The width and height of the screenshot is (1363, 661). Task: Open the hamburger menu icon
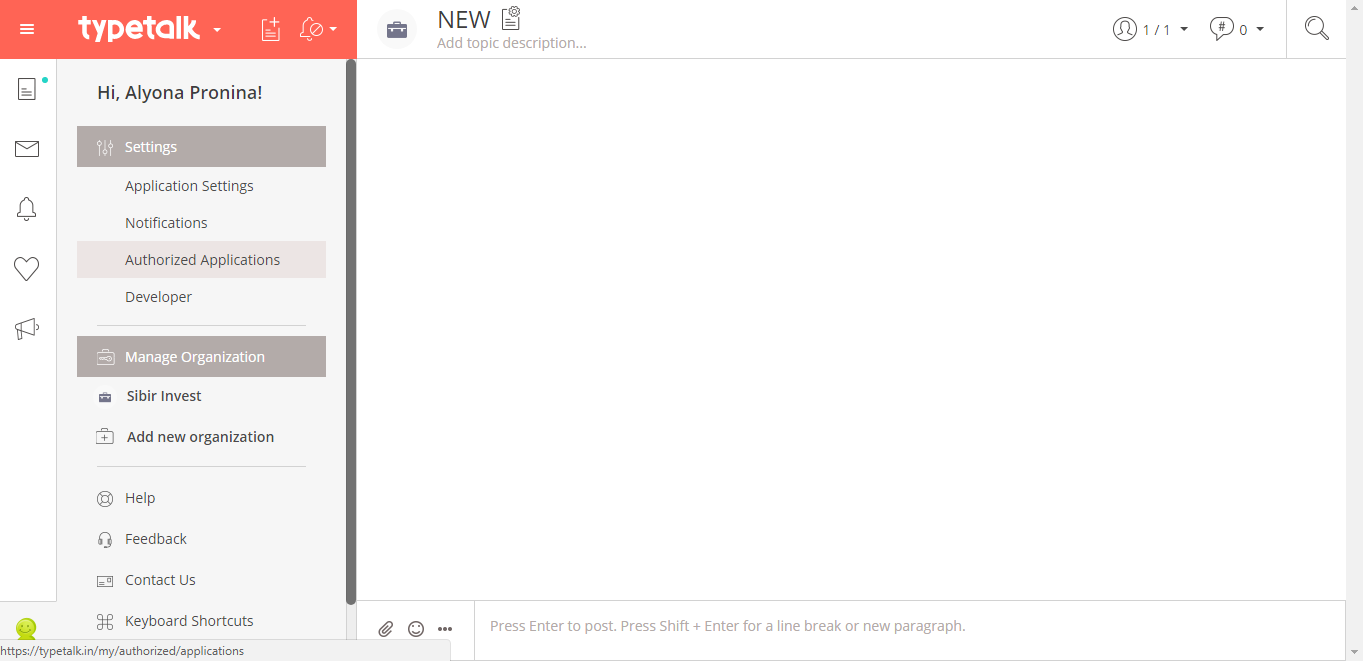point(27,29)
